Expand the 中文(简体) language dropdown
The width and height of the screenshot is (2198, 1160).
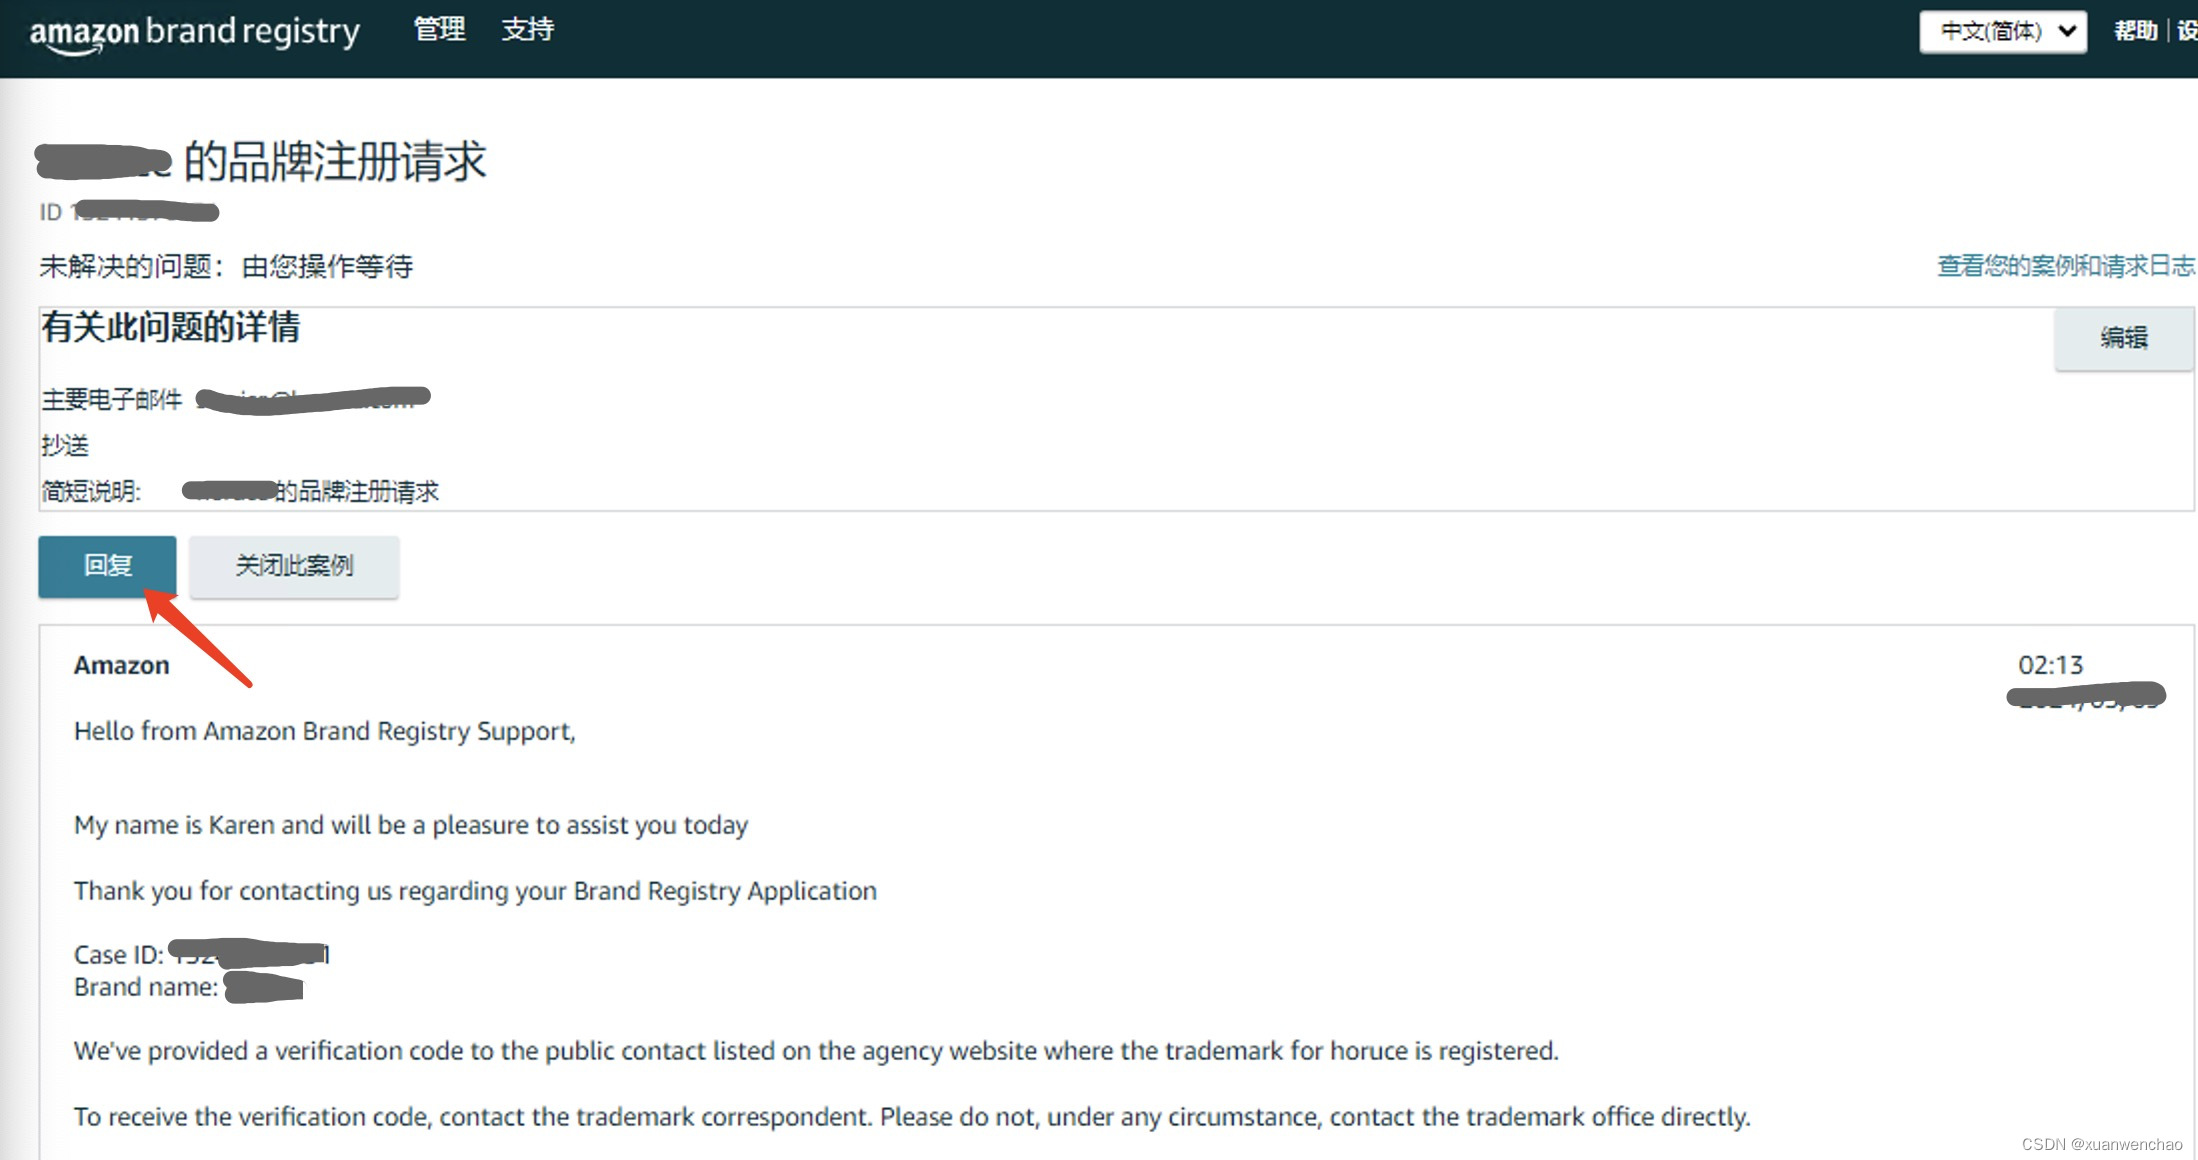click(1993, 32)
